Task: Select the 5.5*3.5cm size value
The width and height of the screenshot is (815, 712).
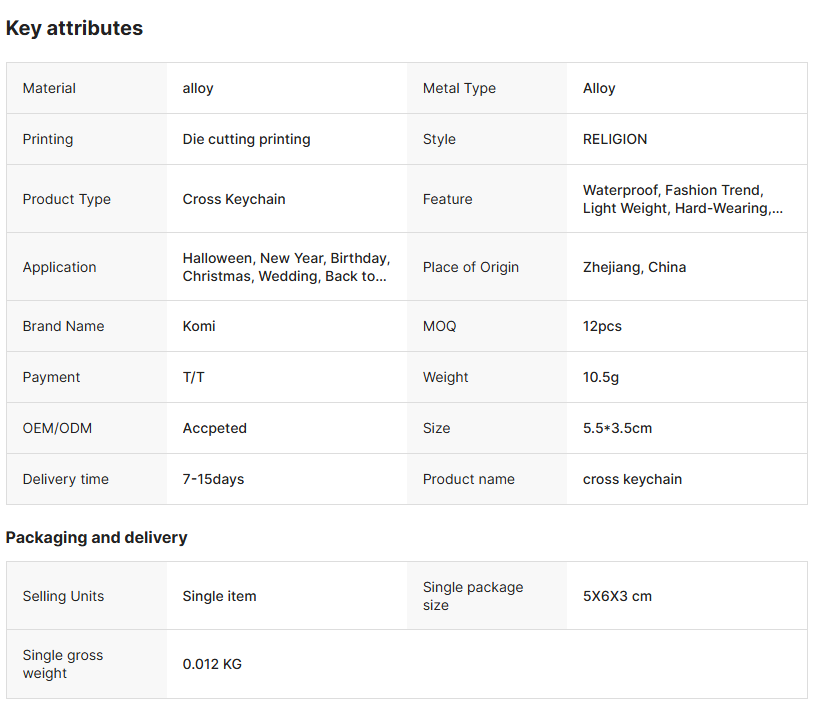Action: 617,428
